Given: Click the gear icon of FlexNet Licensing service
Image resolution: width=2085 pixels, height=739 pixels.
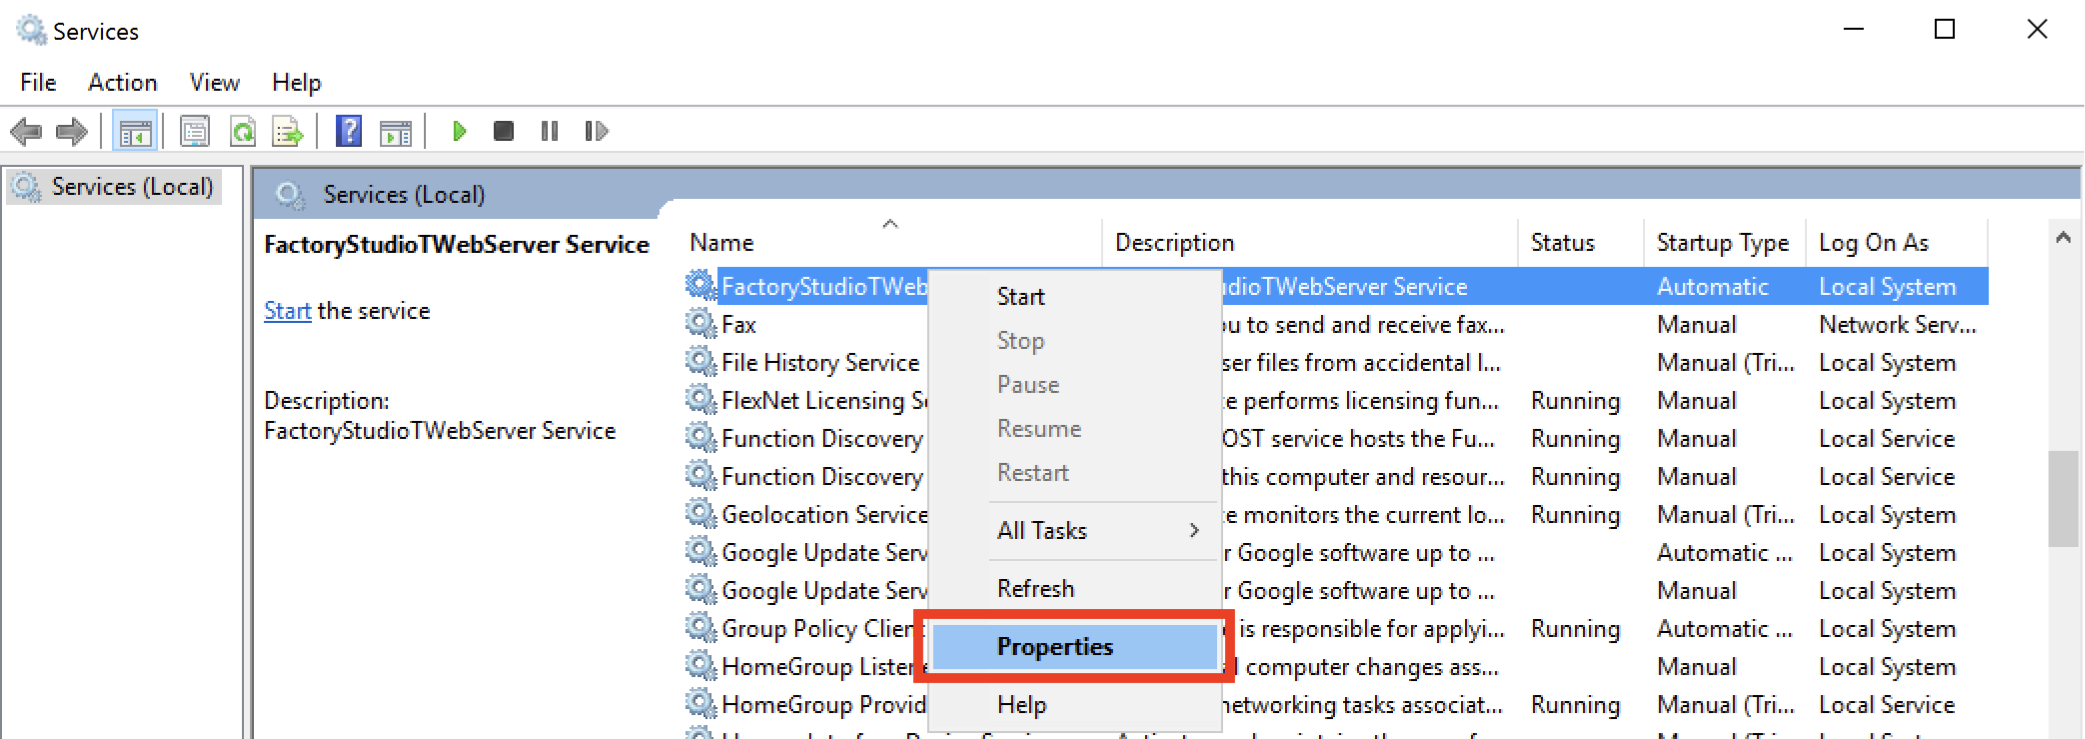Looking at the screenshot, I should coord(701,399).
